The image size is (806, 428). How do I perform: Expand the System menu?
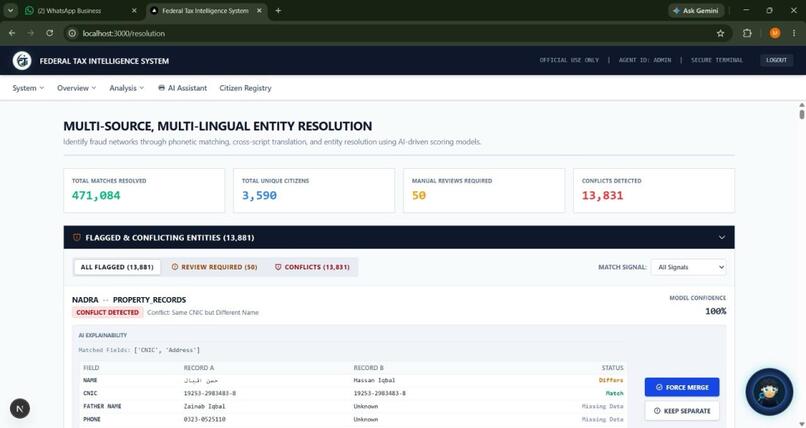28,88
